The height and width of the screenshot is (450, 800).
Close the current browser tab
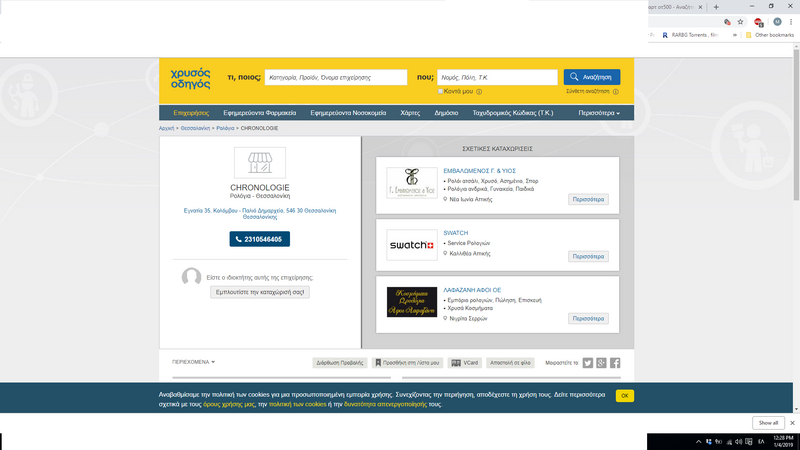click(701, 7)
